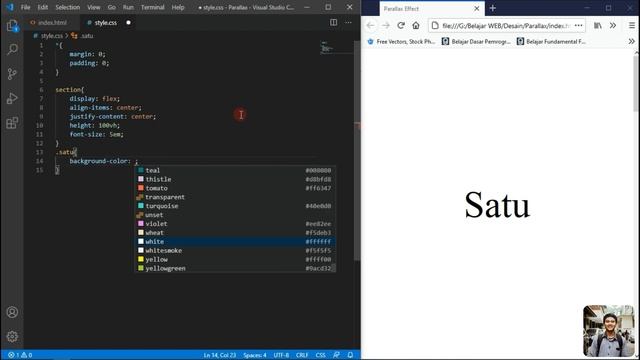The height and width of the screenshot is (360, 640).
Task: Go forward in Firefox browser
Action: pyautogui.click(x=385, y=25)
